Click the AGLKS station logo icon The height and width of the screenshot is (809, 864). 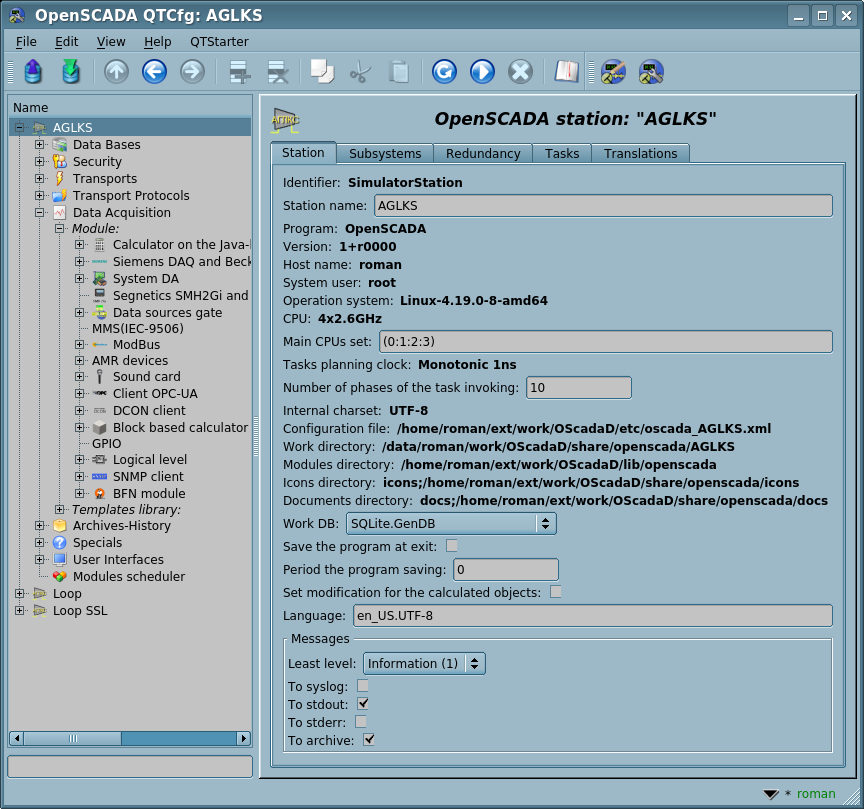point(285,120)
